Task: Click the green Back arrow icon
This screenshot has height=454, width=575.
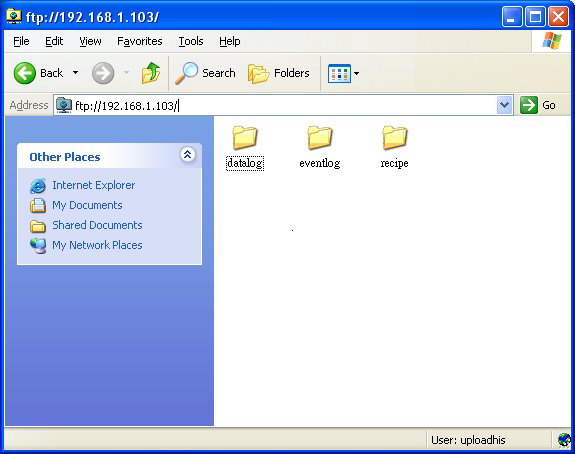Action: click(x=25, y=73)
